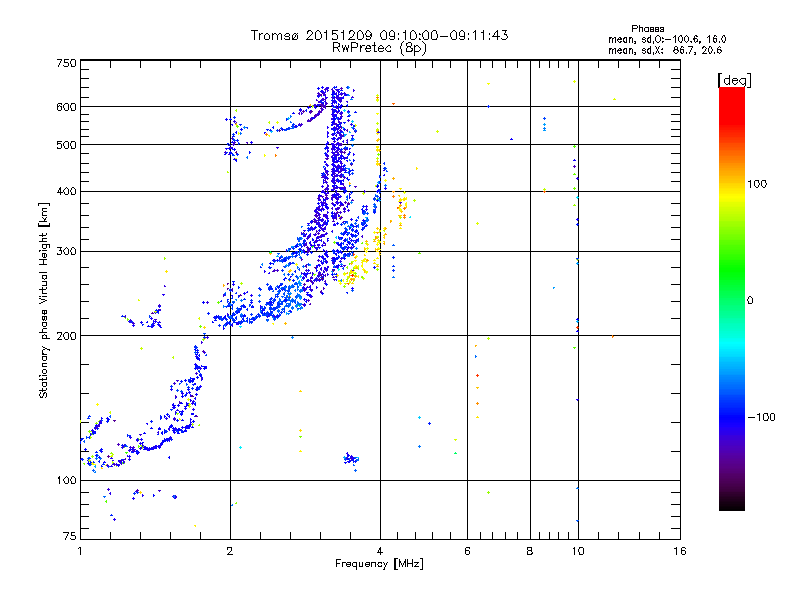Click the x-axis tick label '4'
800x600 pixels.
coord(380,551)
